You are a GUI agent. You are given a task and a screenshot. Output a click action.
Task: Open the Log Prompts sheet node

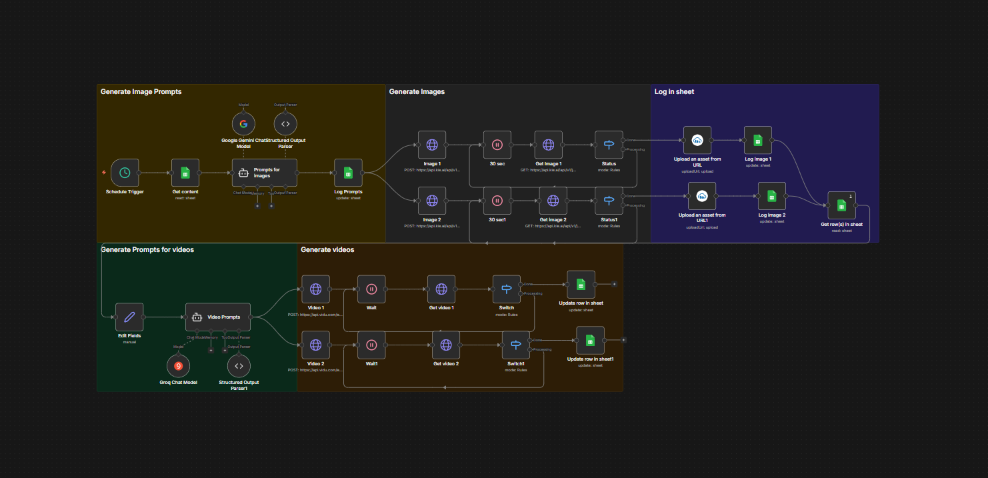coord(348,173)
